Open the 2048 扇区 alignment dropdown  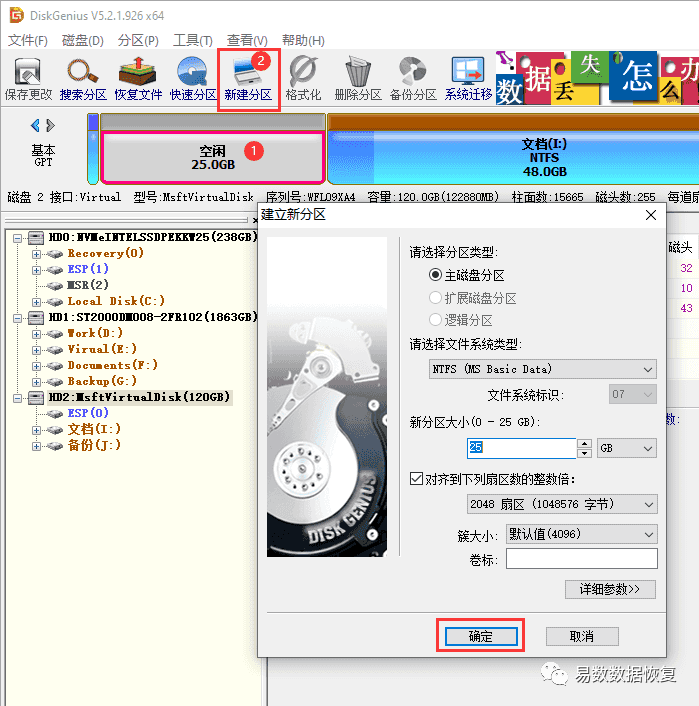pyautogui.click(x=562, y=504)
